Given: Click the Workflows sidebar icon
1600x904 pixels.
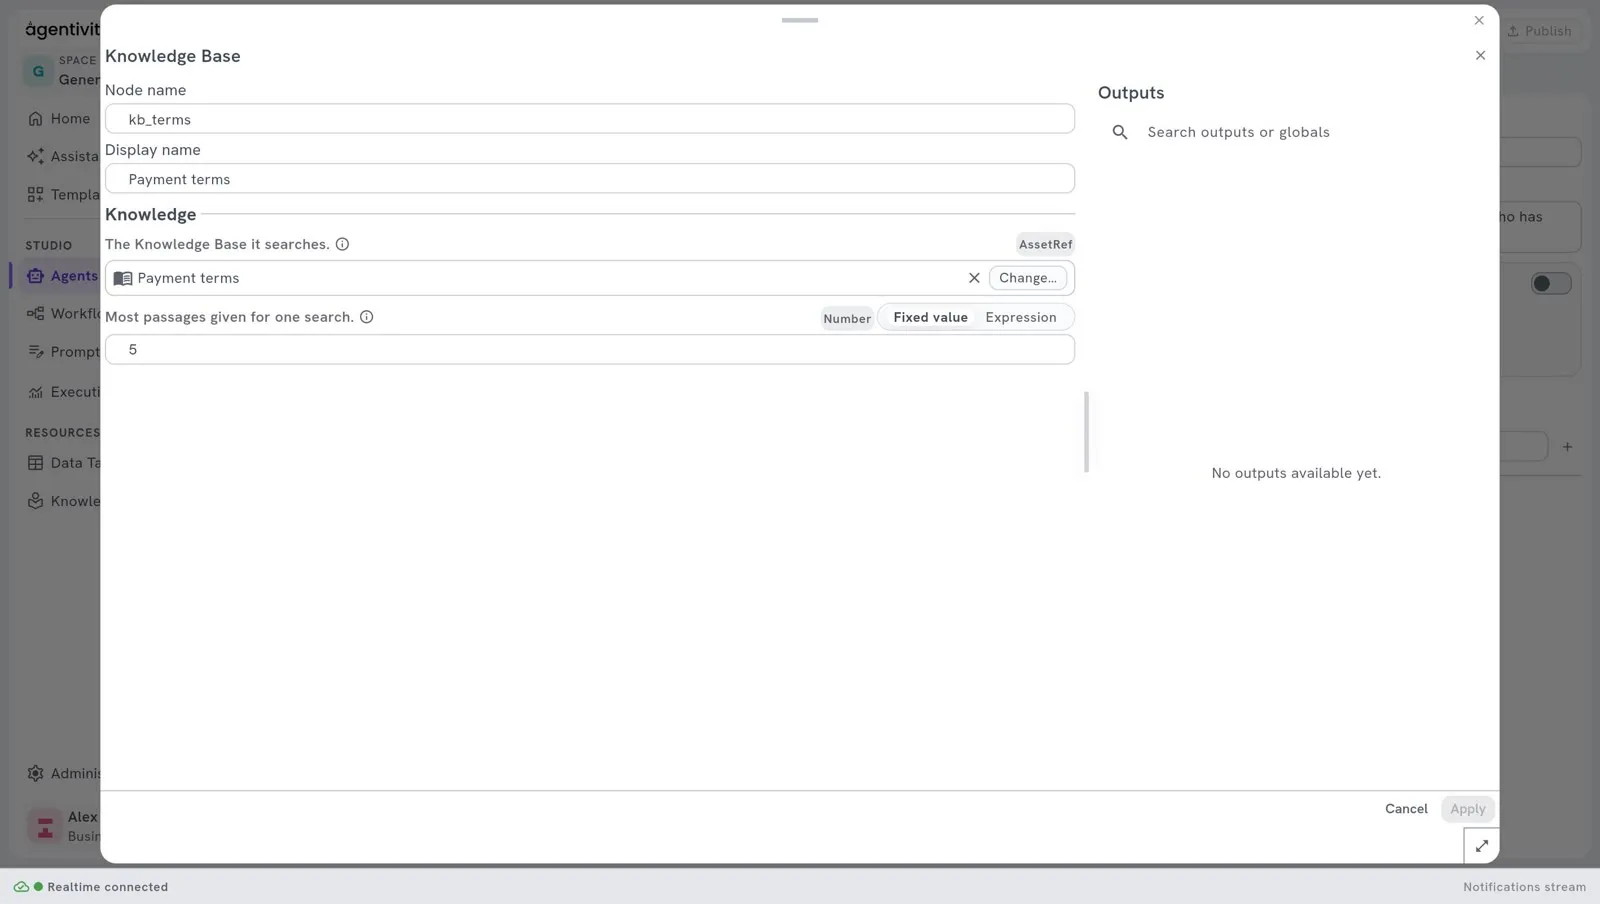Looking at the screenshot, I should (x=35, y=313).
